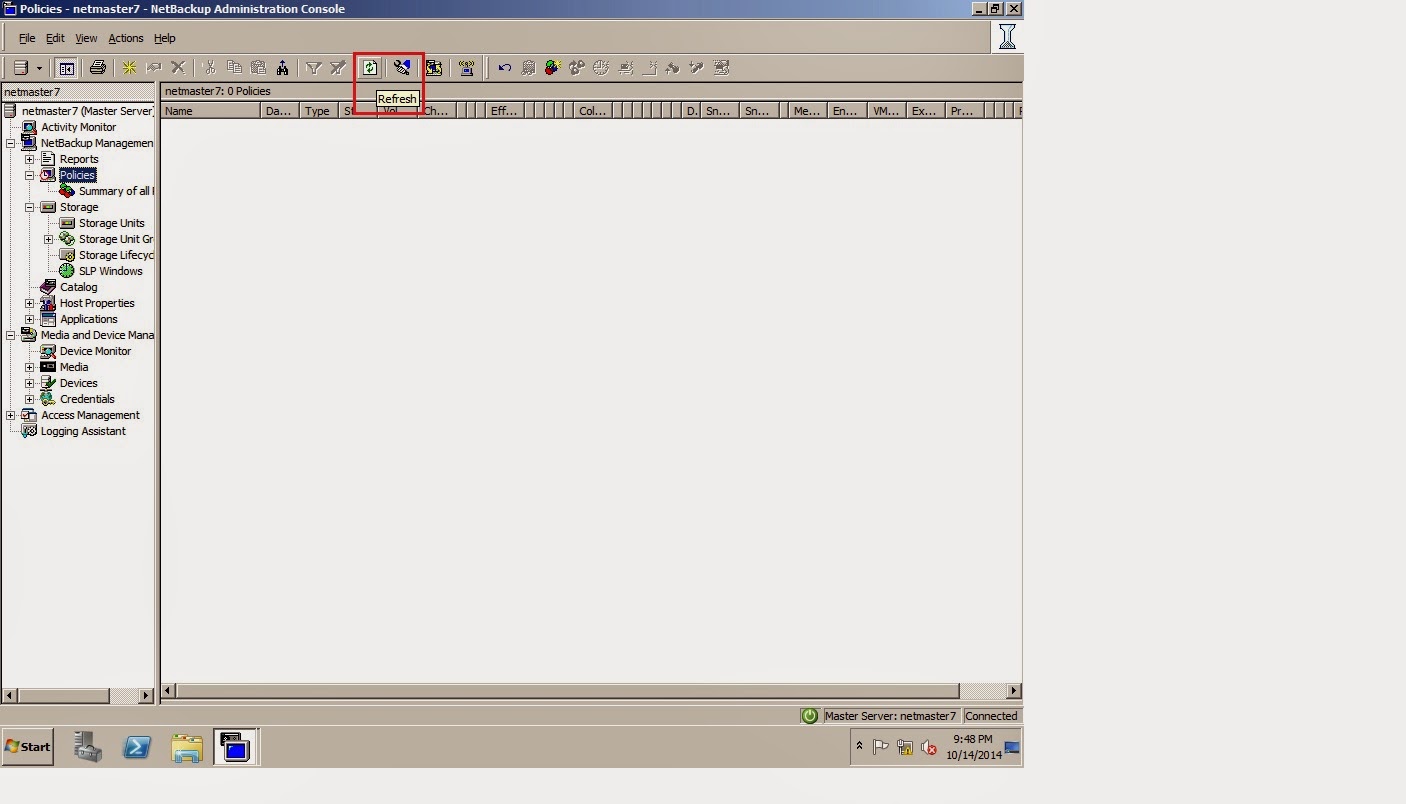This screenshot has height=804, width=1406.
Task: Expand the Access Management node
Action: pos(11,415)
